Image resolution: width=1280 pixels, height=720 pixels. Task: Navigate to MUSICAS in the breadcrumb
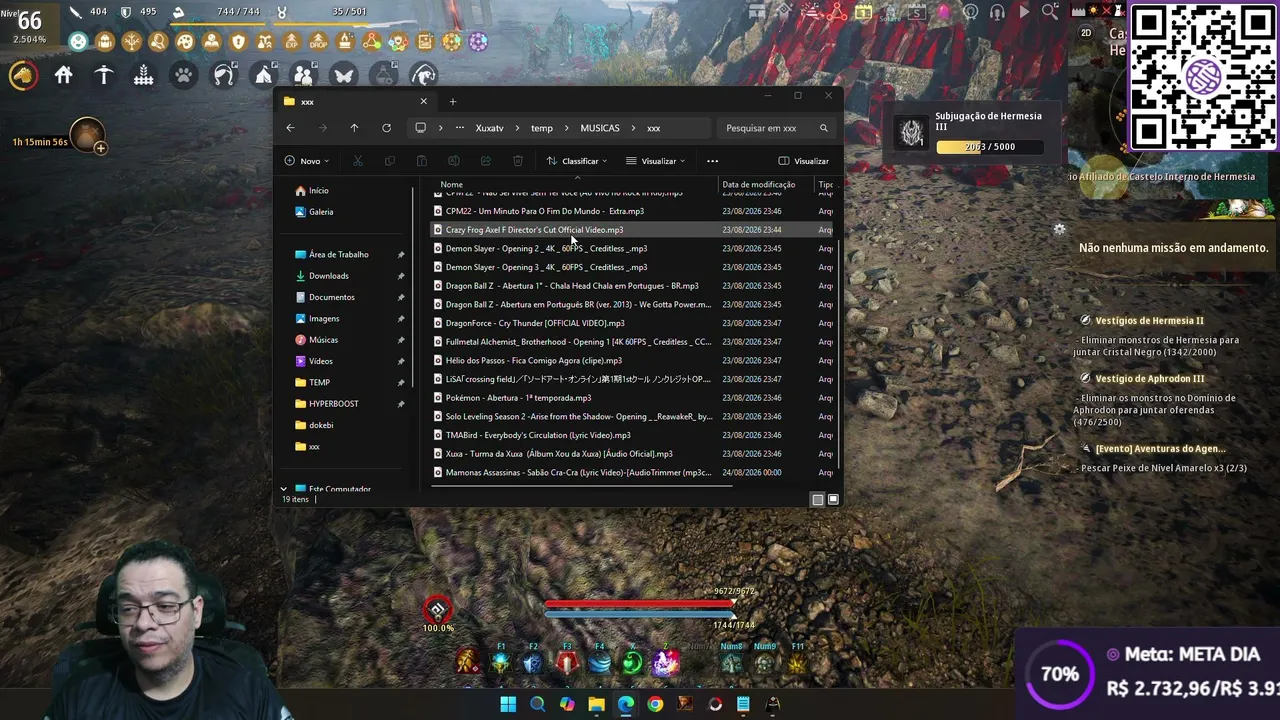(x=600, y=128)
